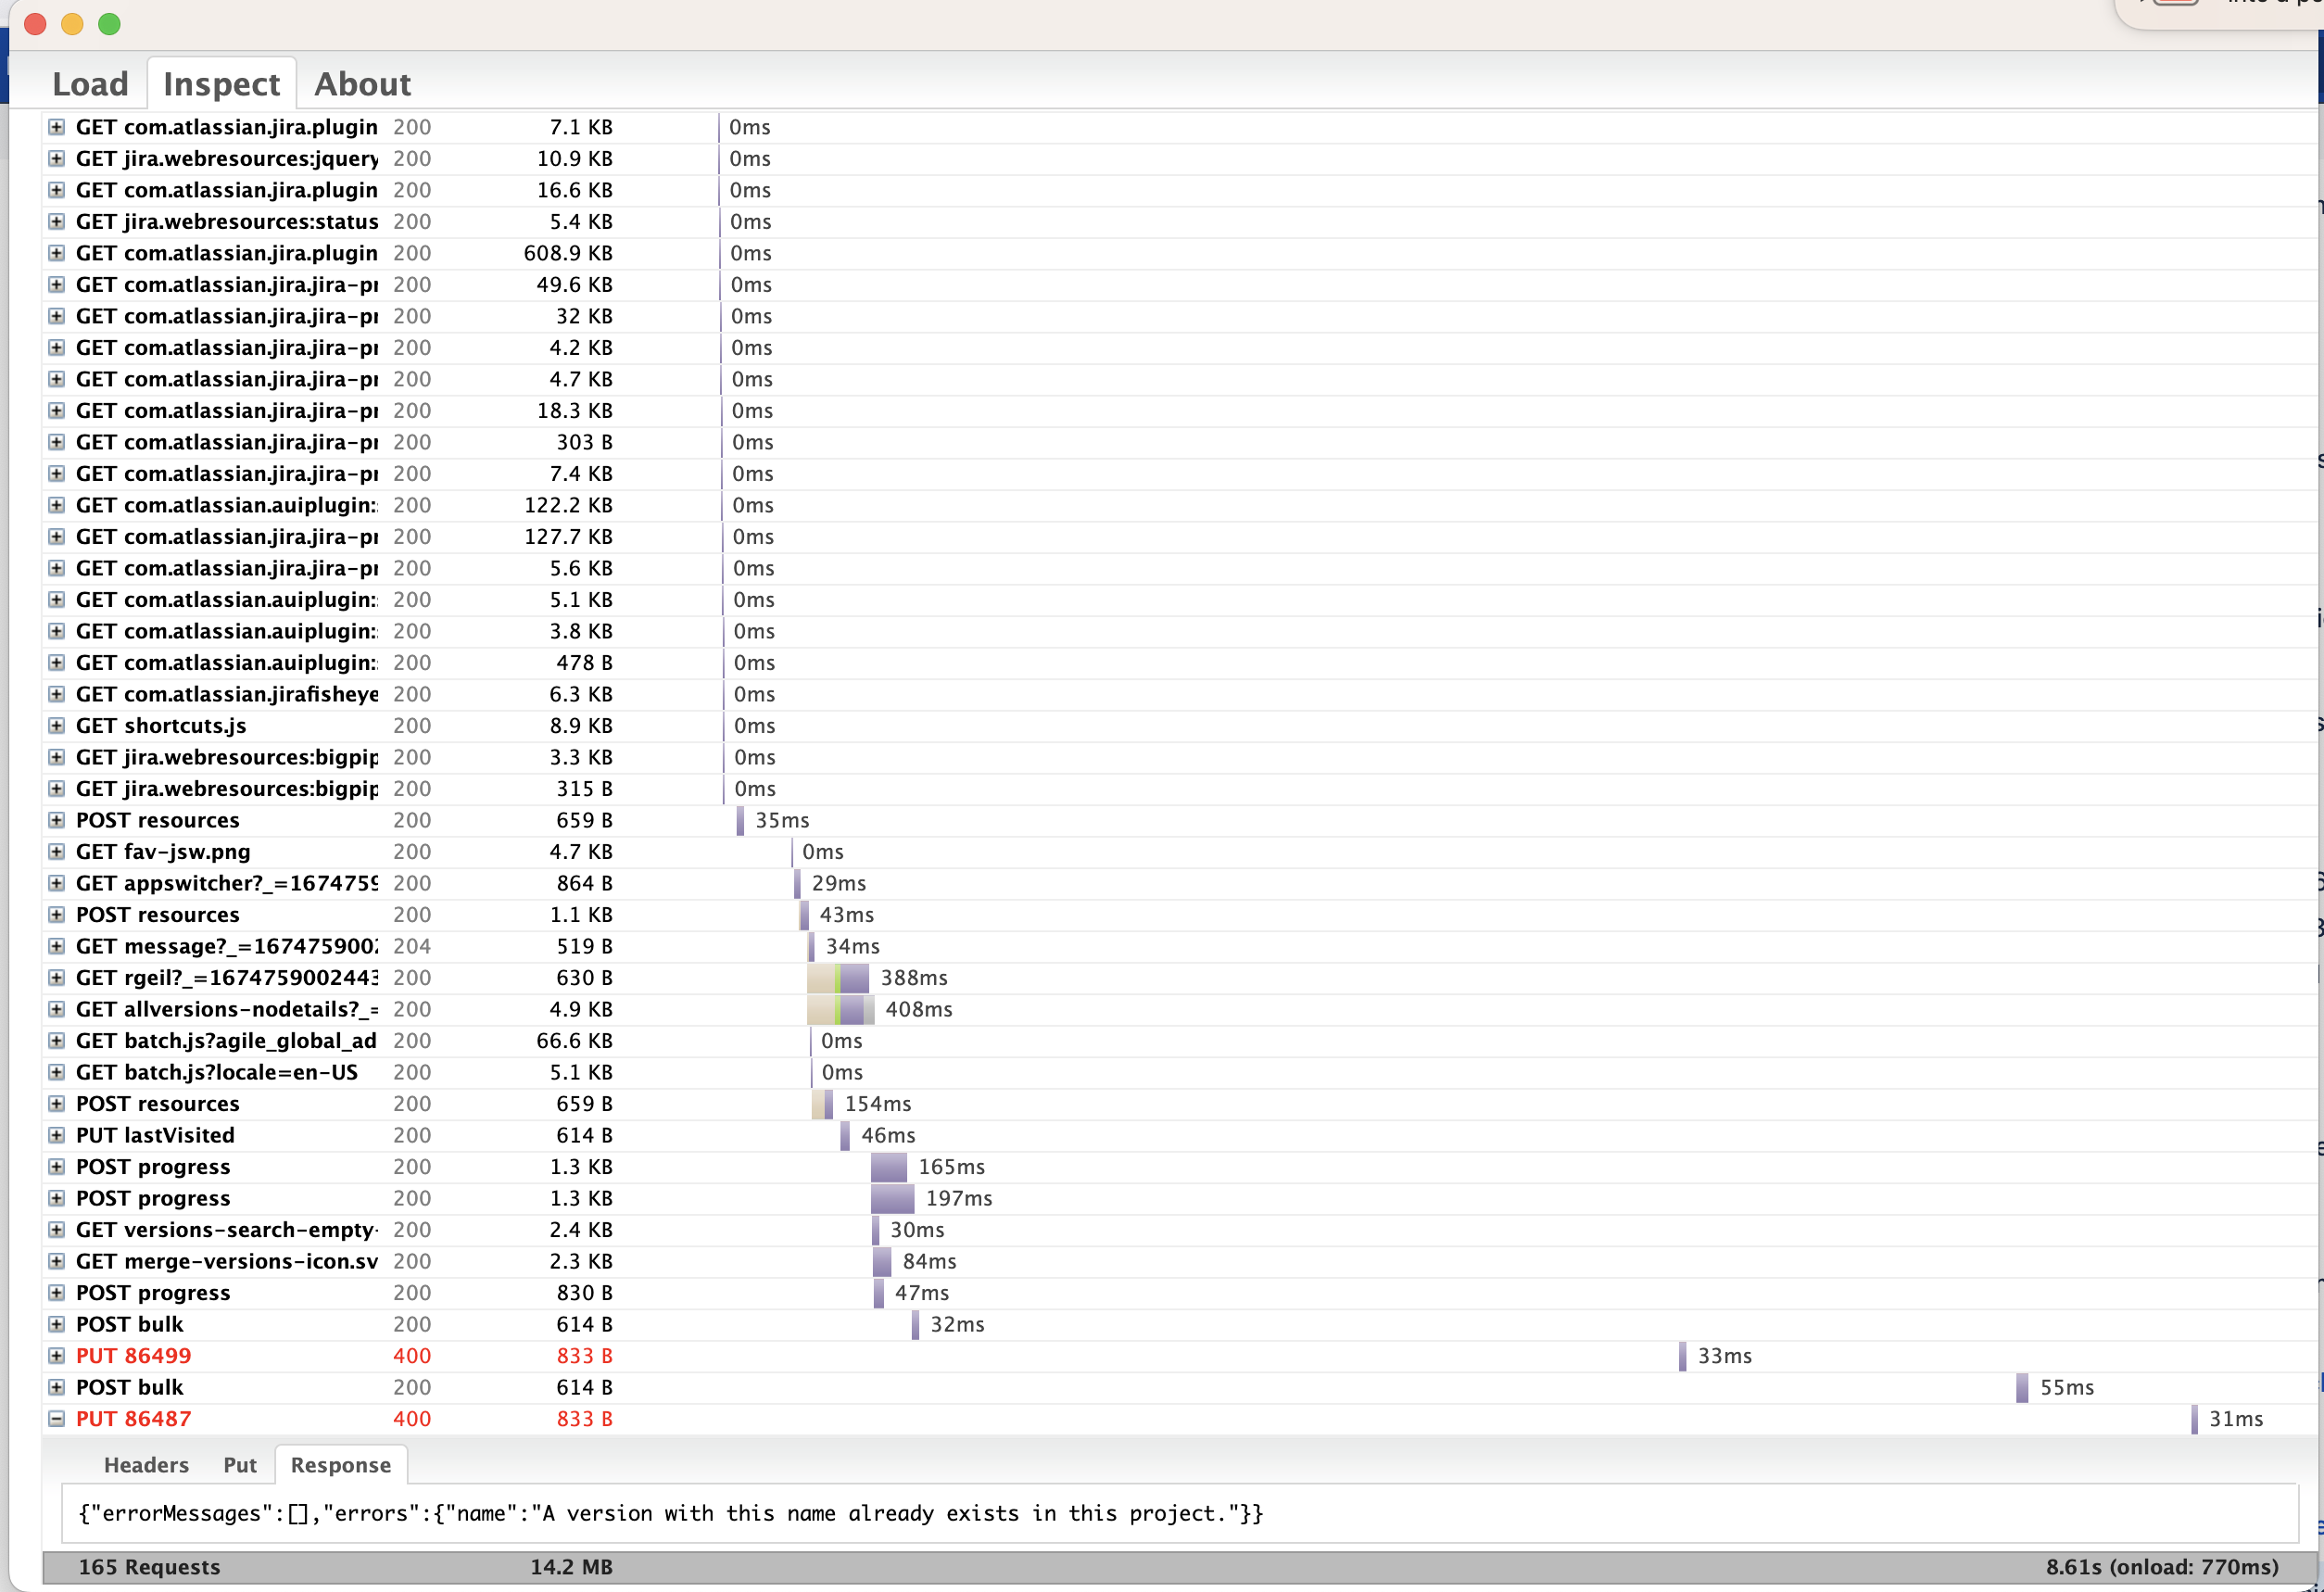Expand the GET fav-jsw.png request
The image size is (2324, 1592).
(x=57, y=852)
